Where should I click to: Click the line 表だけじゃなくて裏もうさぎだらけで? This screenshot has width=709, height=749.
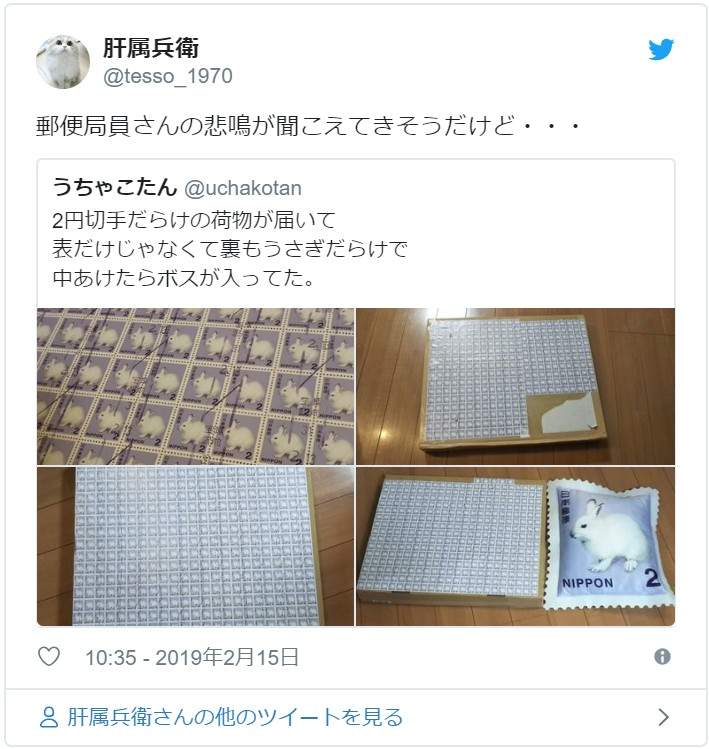click(230, 249)
